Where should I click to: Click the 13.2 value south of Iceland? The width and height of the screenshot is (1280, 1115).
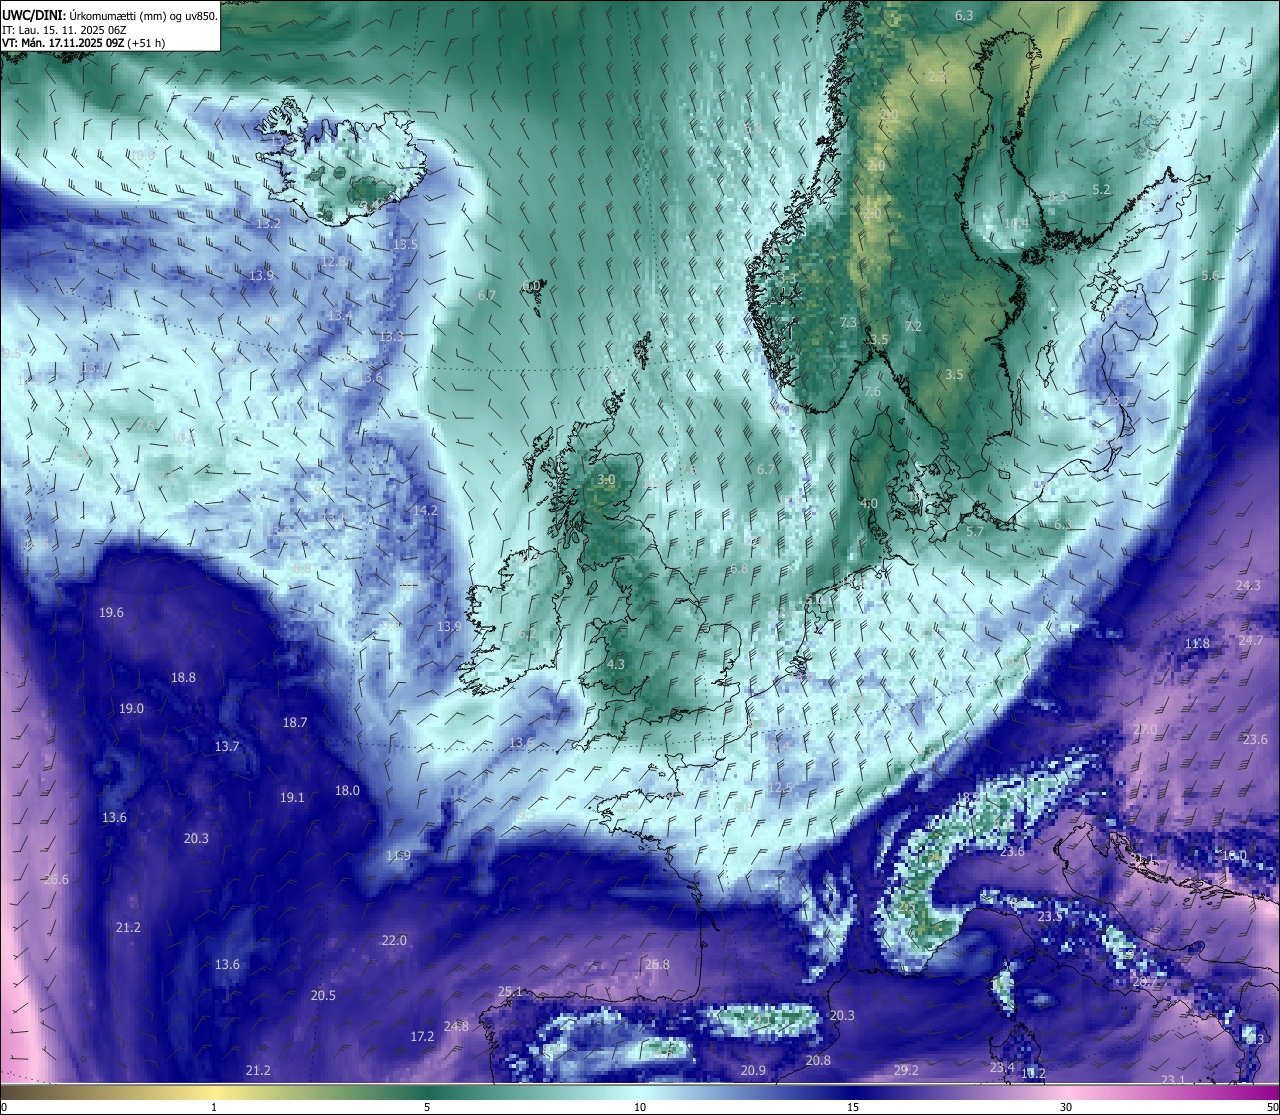[268, 223]
